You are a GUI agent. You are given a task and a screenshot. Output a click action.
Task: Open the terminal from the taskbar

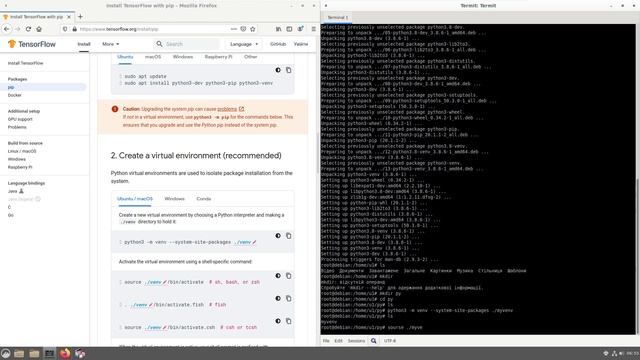[49, 353]
